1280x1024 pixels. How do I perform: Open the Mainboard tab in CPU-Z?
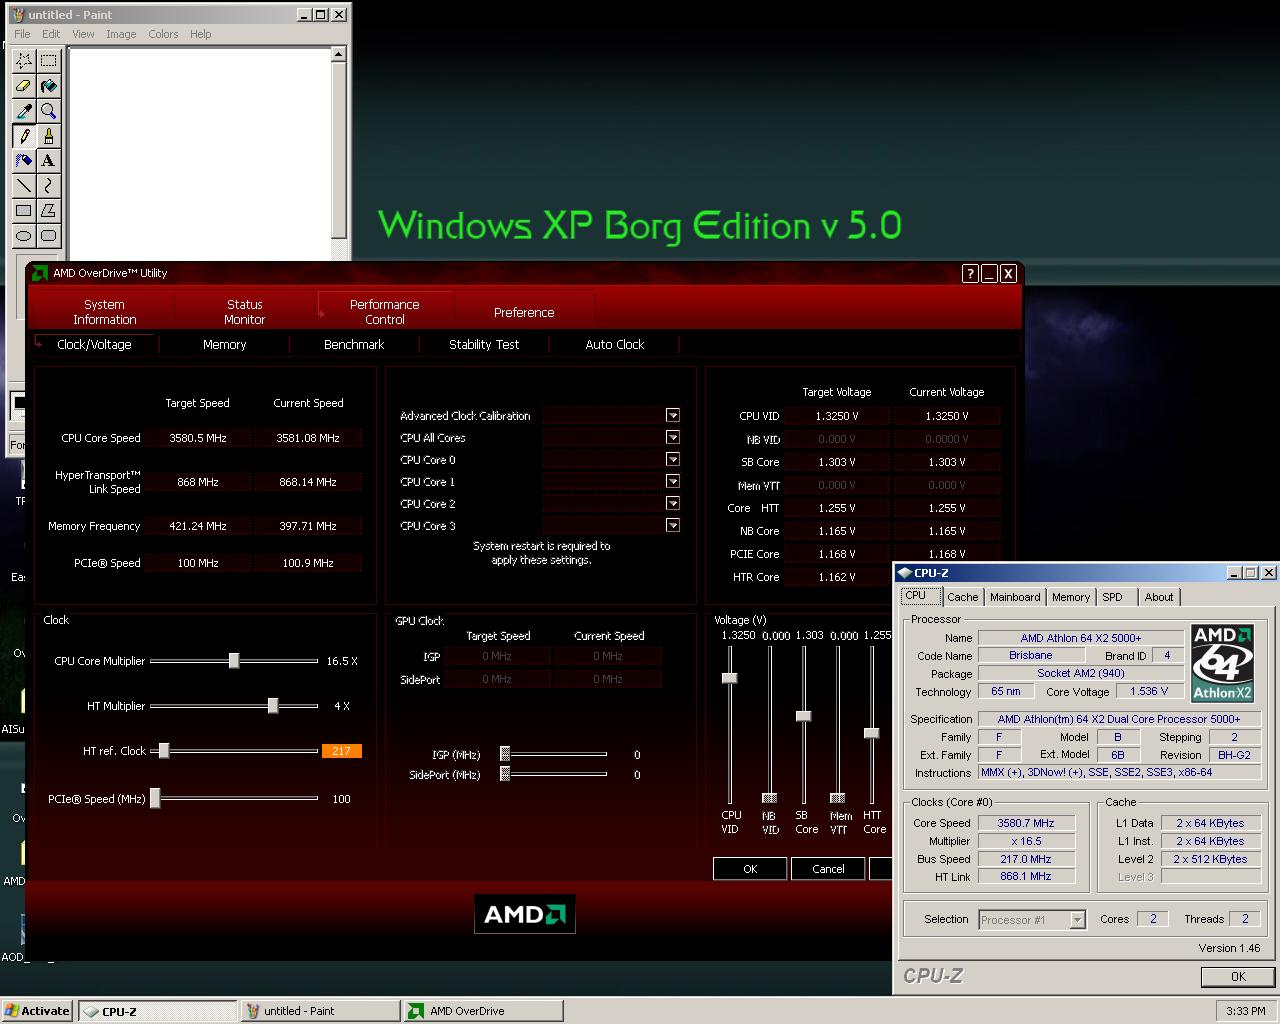pos(1015,597)
